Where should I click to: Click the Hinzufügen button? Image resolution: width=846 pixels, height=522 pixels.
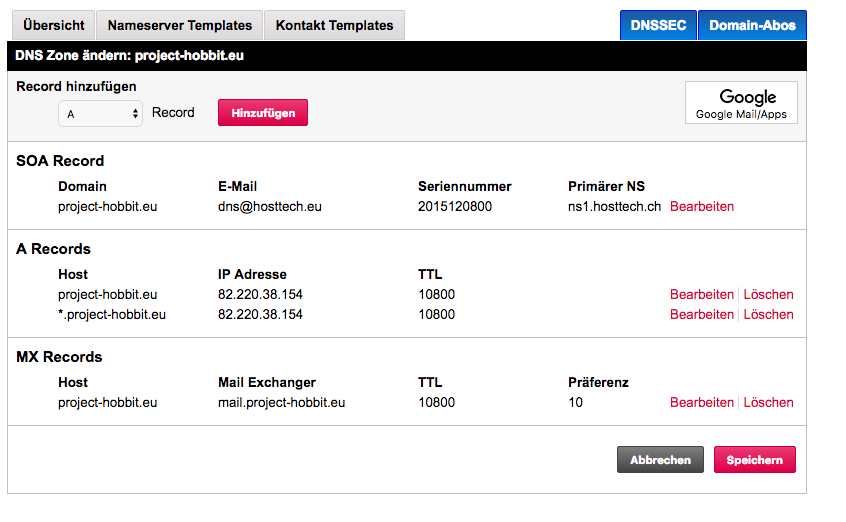click(x=263, y=113)
